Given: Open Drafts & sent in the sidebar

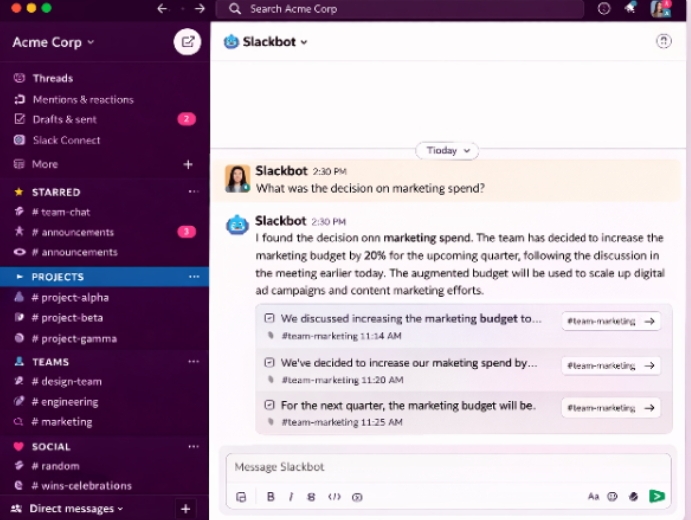Looking at the screenshot, I should [64, 119].
